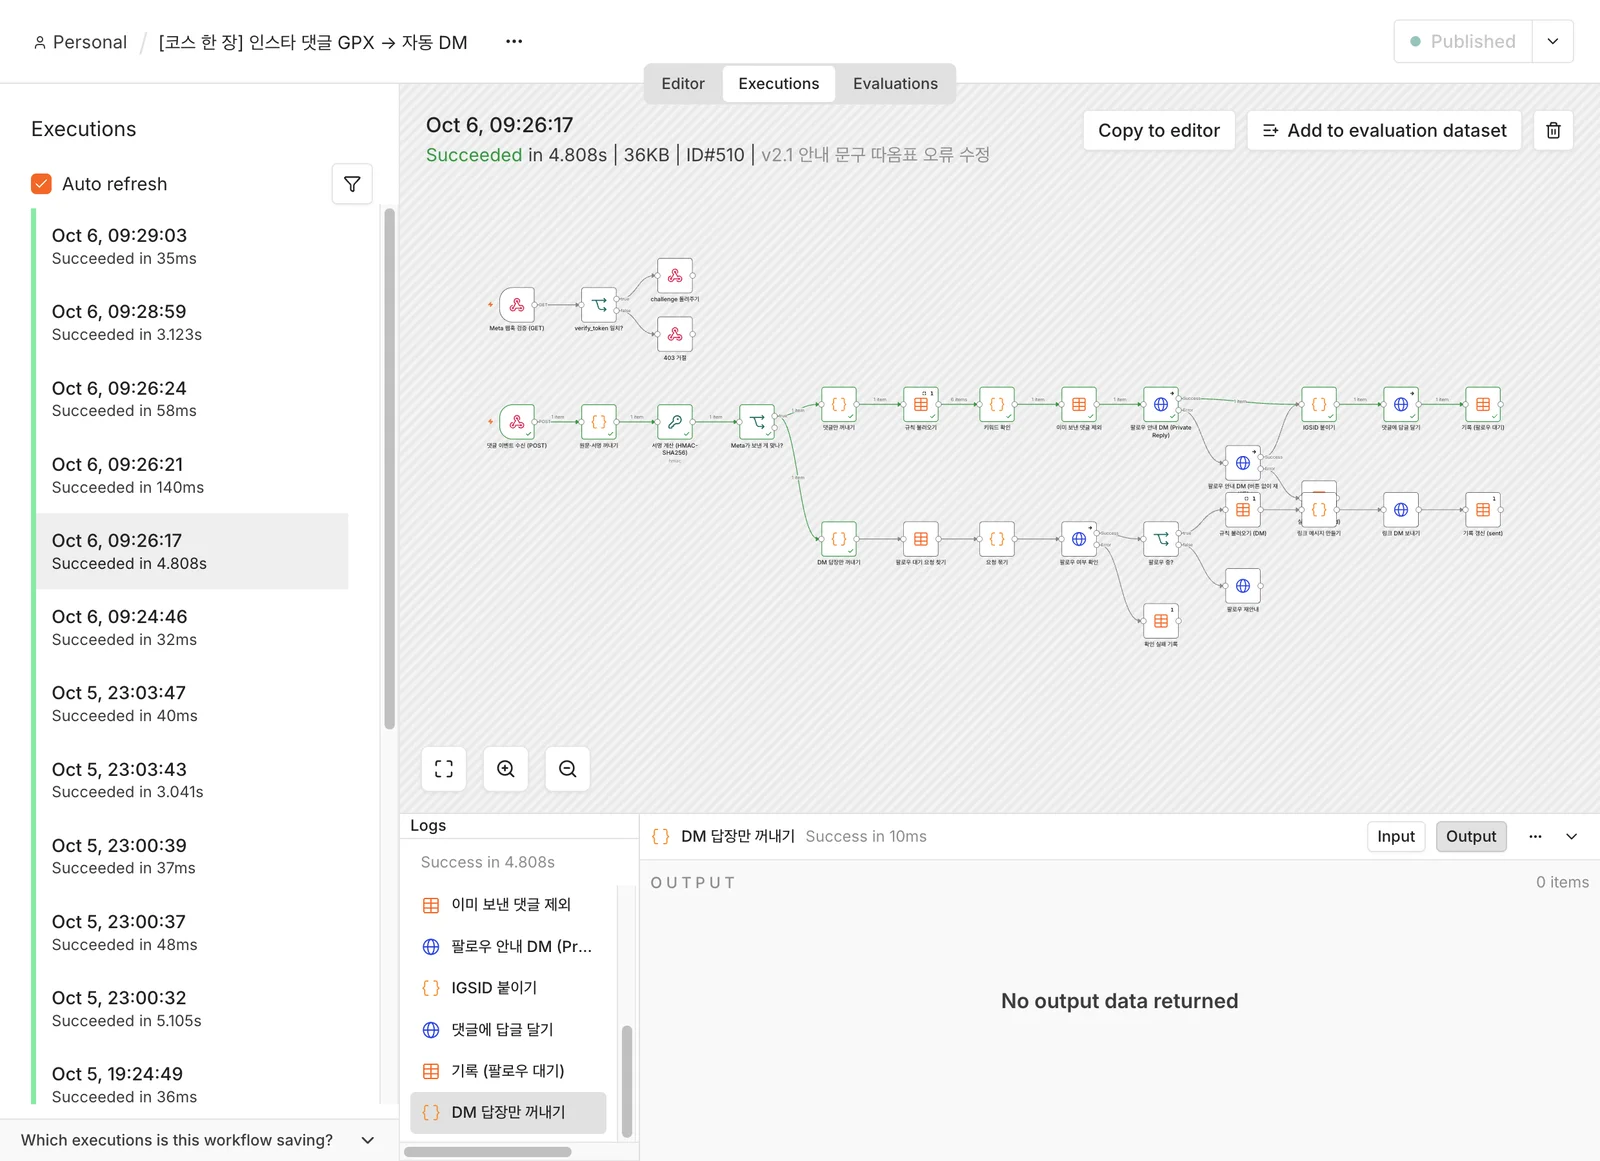Open the '팔로우 대기 요청 찾기' table node

(921, 539)
